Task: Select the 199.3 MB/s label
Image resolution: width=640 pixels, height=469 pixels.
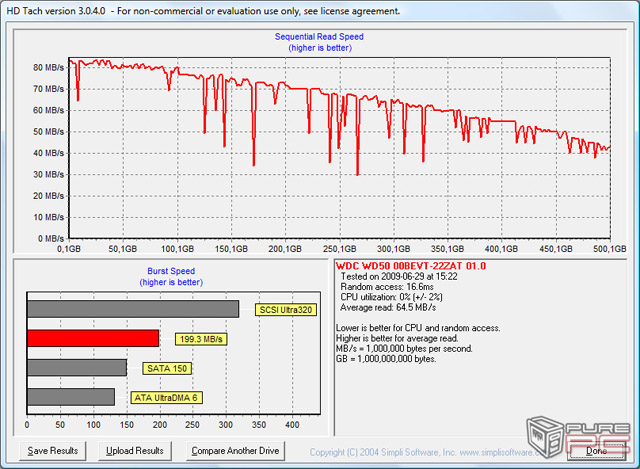Action: tap(201, 339)
